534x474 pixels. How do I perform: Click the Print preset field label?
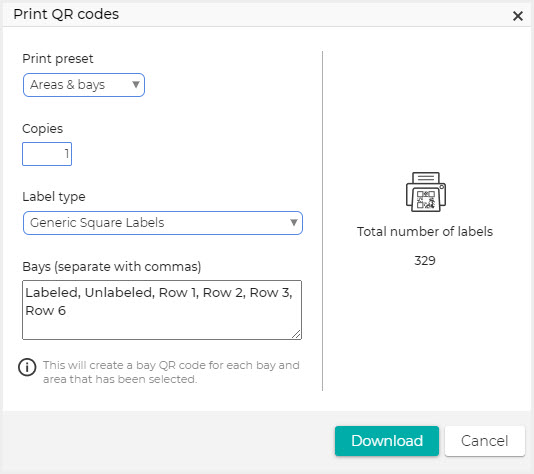tap(58, 59)
